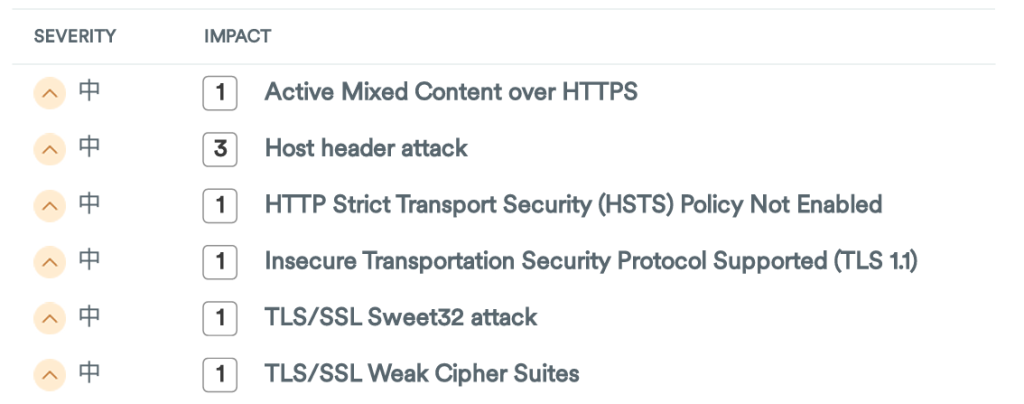Screen dimensions: 1024x404
Task: Sort by the IMPACT column header
Action: (237, 37)
